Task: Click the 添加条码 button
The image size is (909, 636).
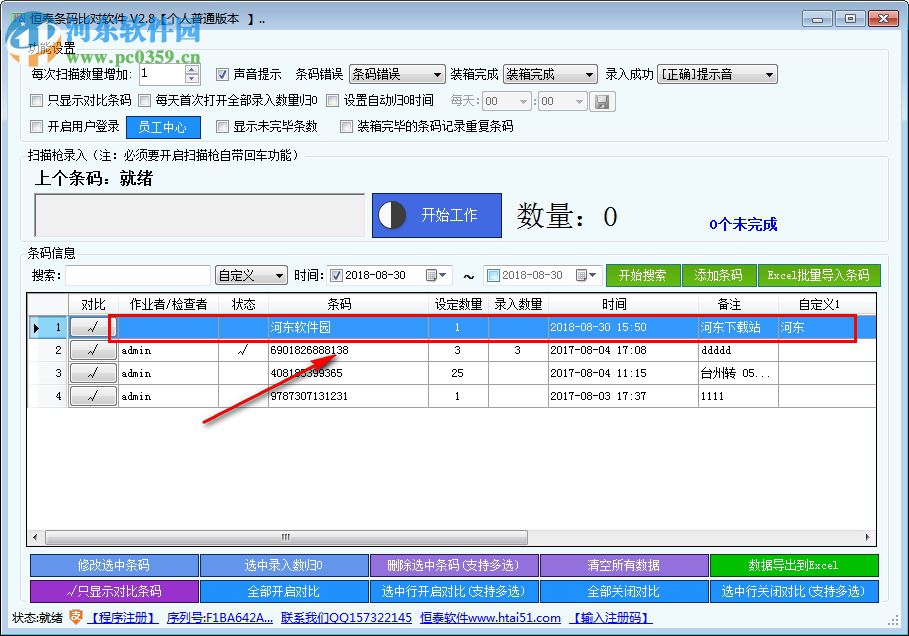Action: tap(719, 275)
